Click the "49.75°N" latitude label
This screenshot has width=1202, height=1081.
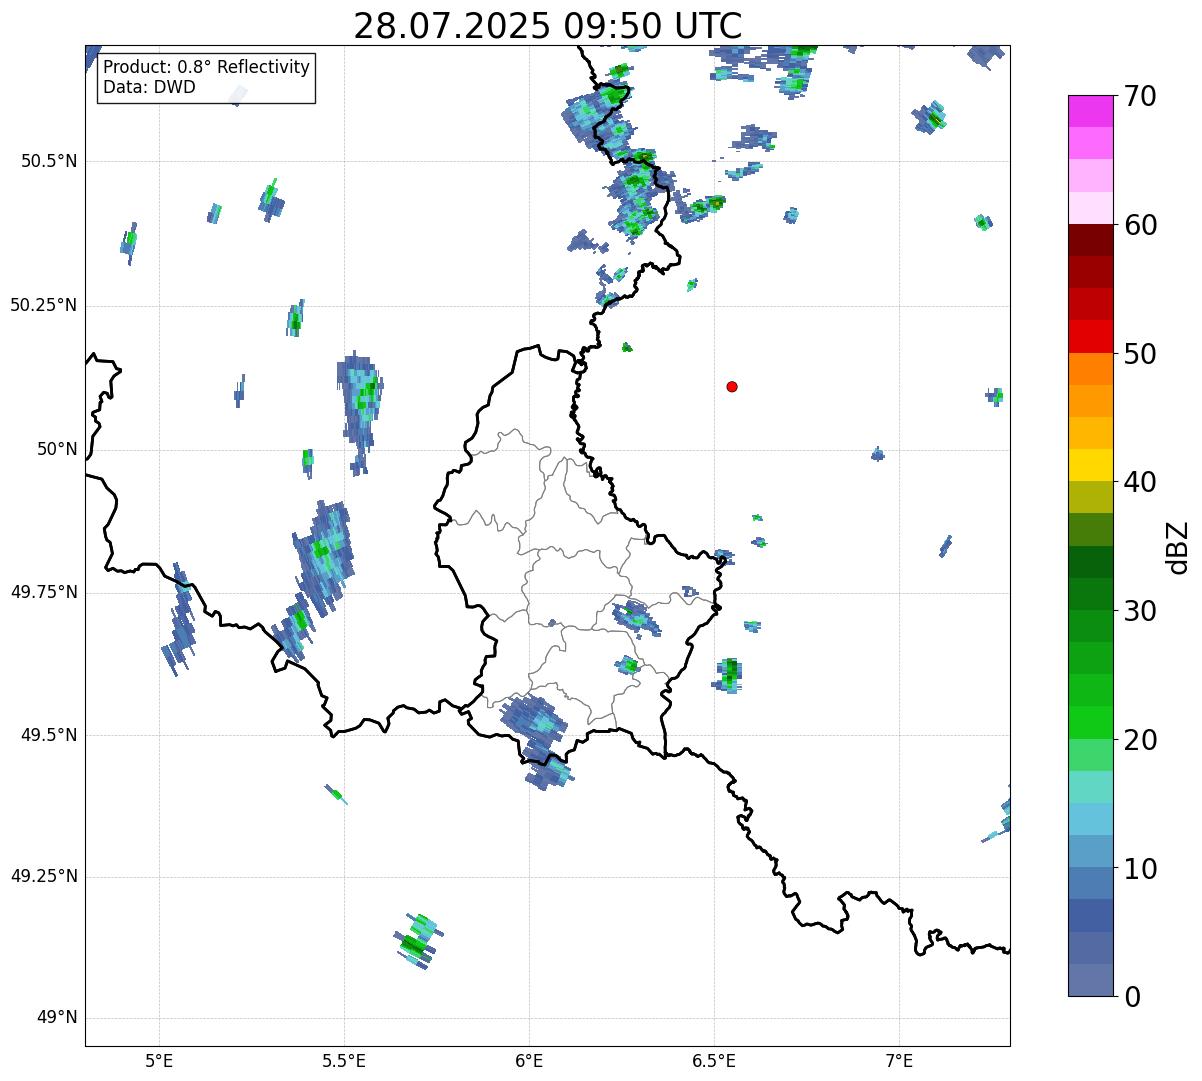[44, 592]
